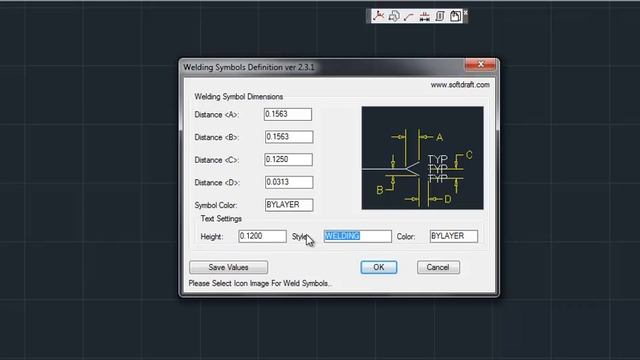Viewport: 640px width, 360px height.
Task: Click the Symbol Color BYLAYER field
Action: (x=289, y=205)
